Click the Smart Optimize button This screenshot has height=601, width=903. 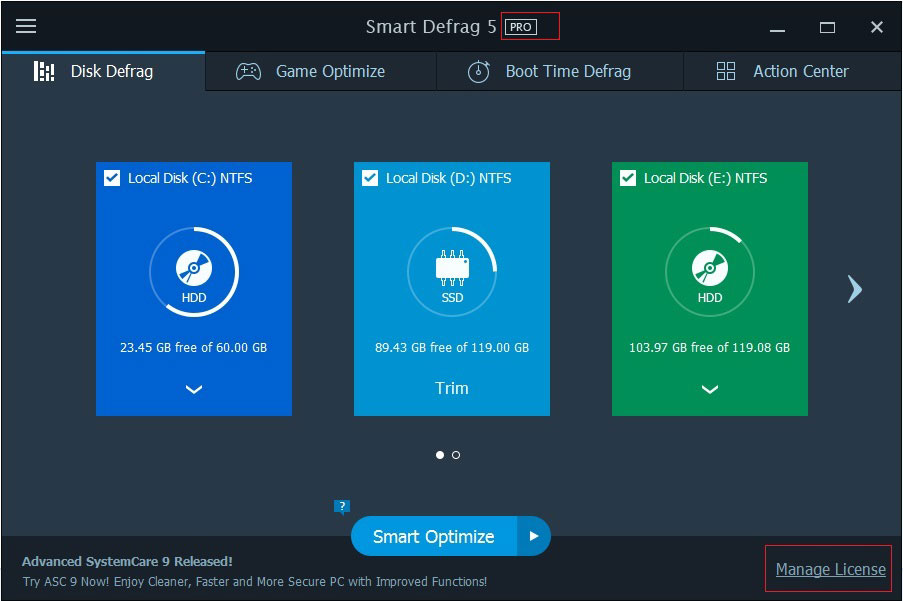434,536
